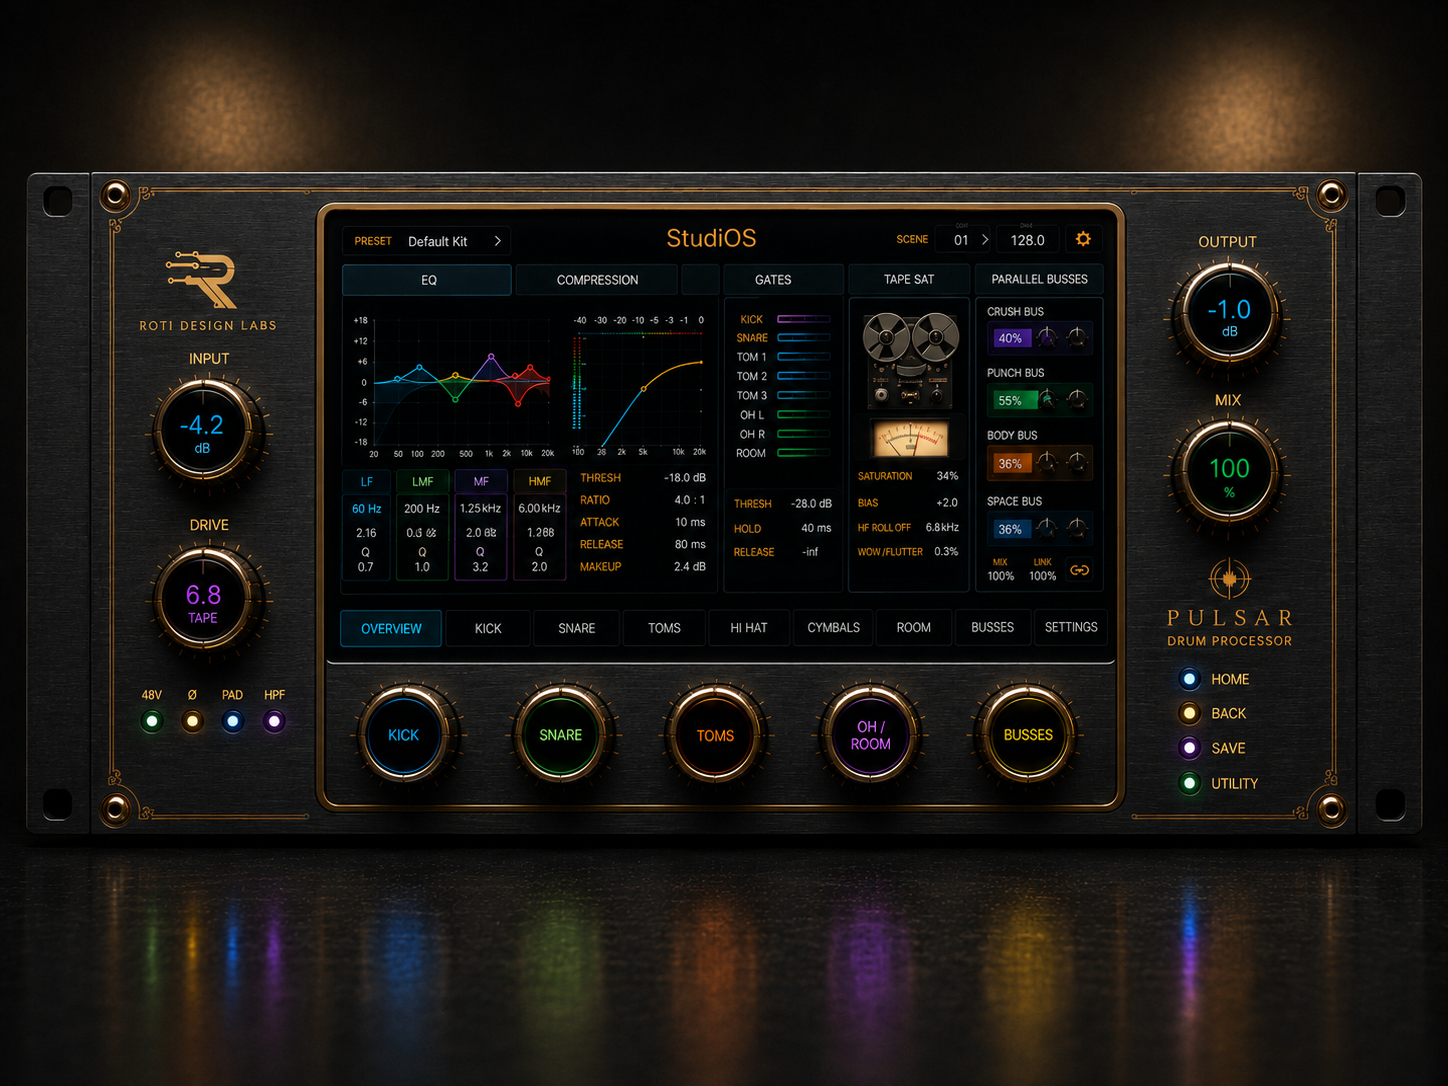Screen dimensions: 1448x1086
Task: Select the large TOMS encoder knob
Action: point(715,735)
